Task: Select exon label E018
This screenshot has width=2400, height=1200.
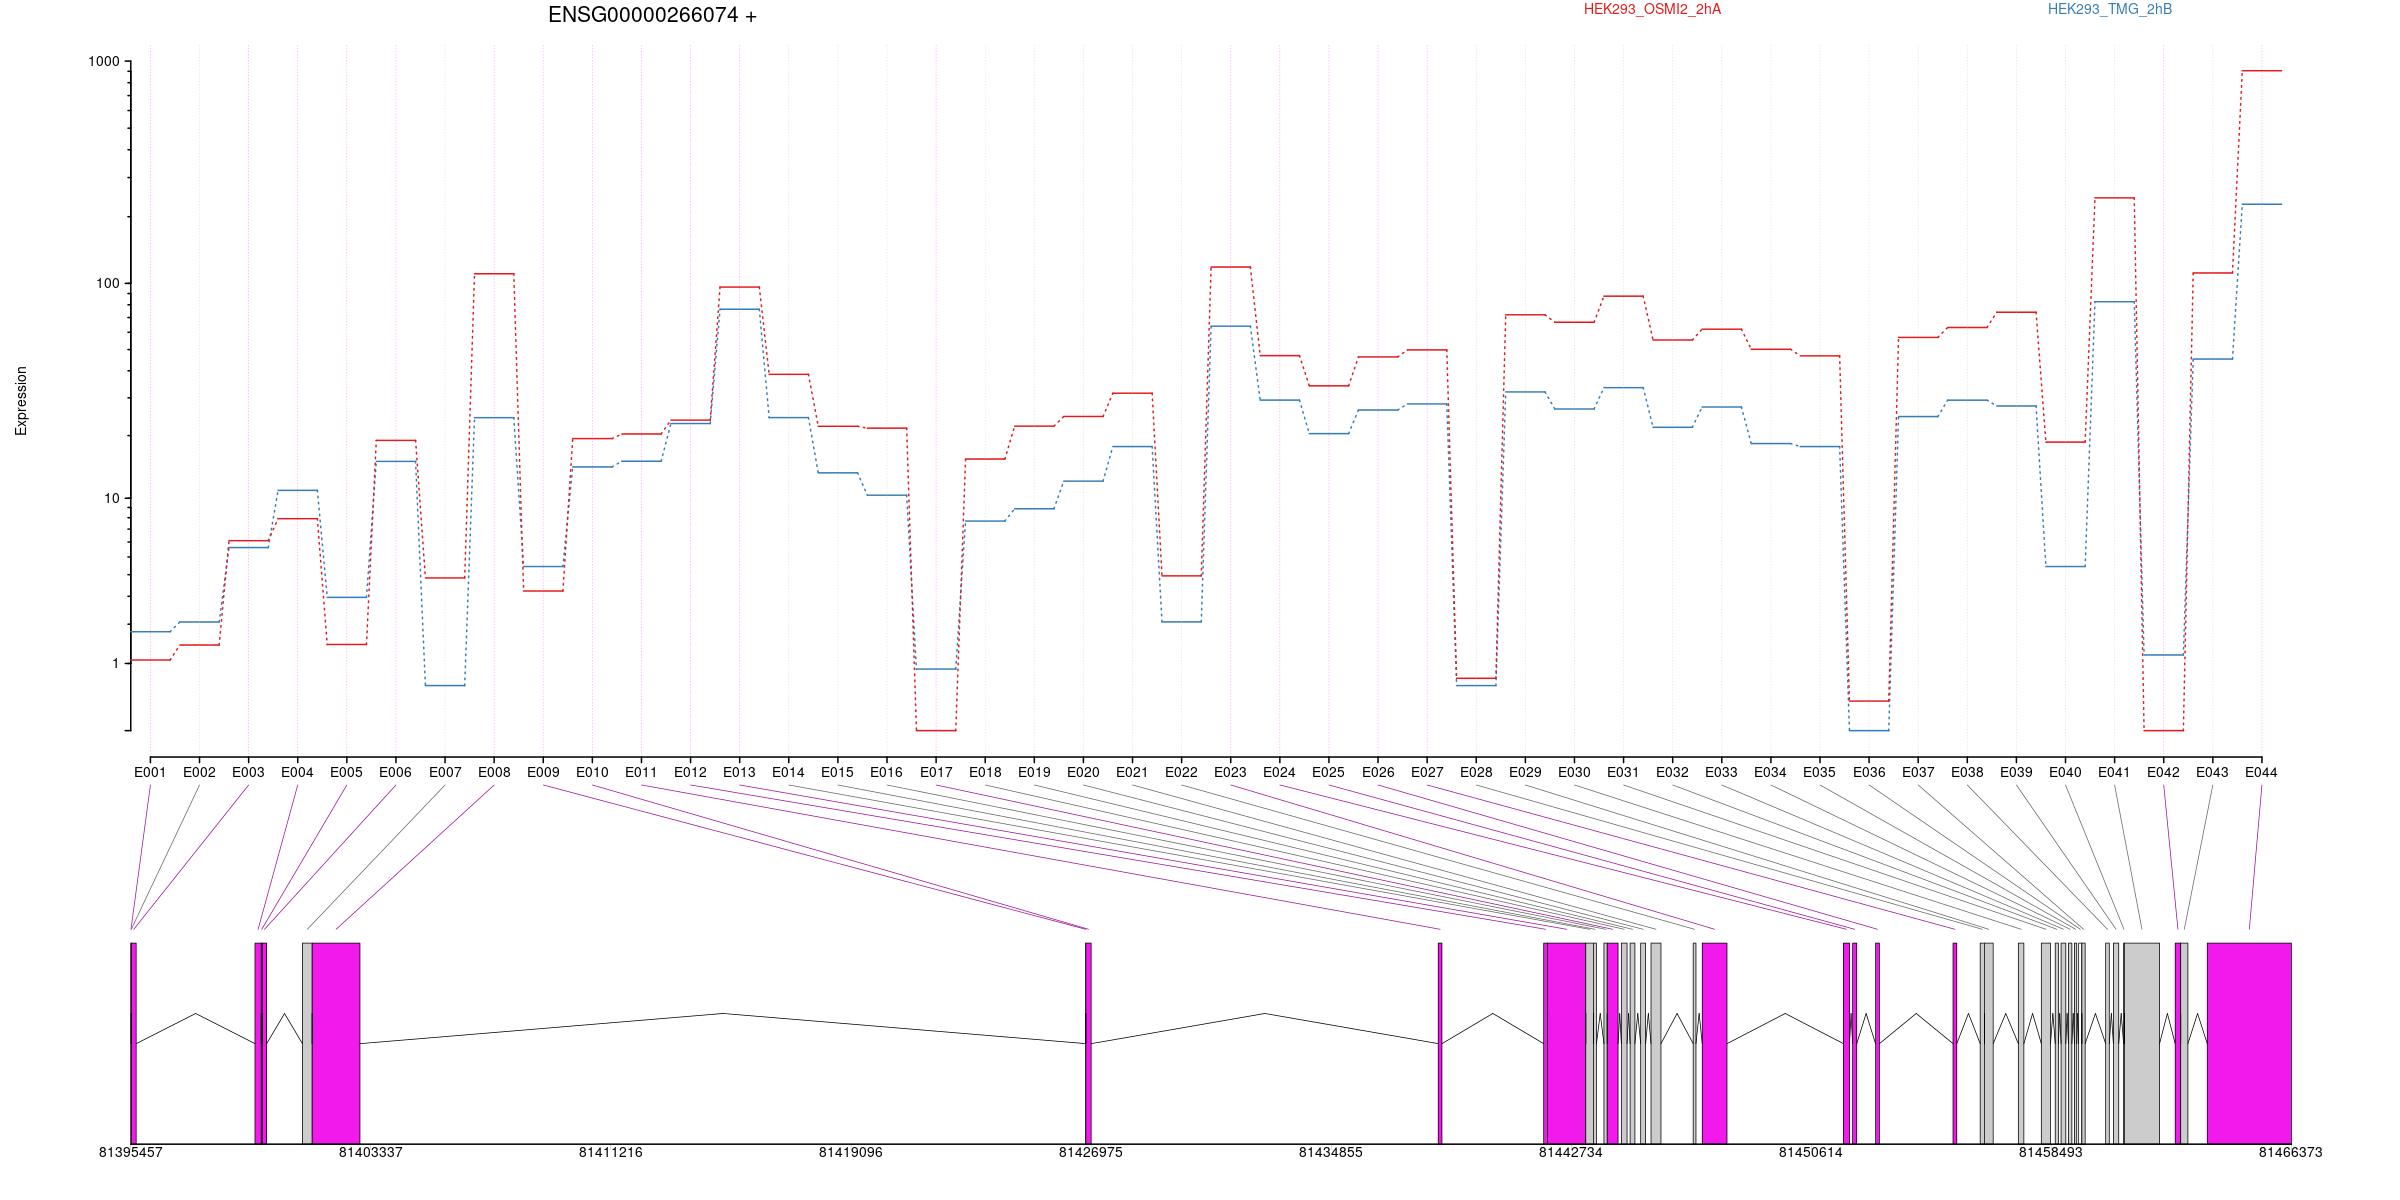Action: coord(985,772)
